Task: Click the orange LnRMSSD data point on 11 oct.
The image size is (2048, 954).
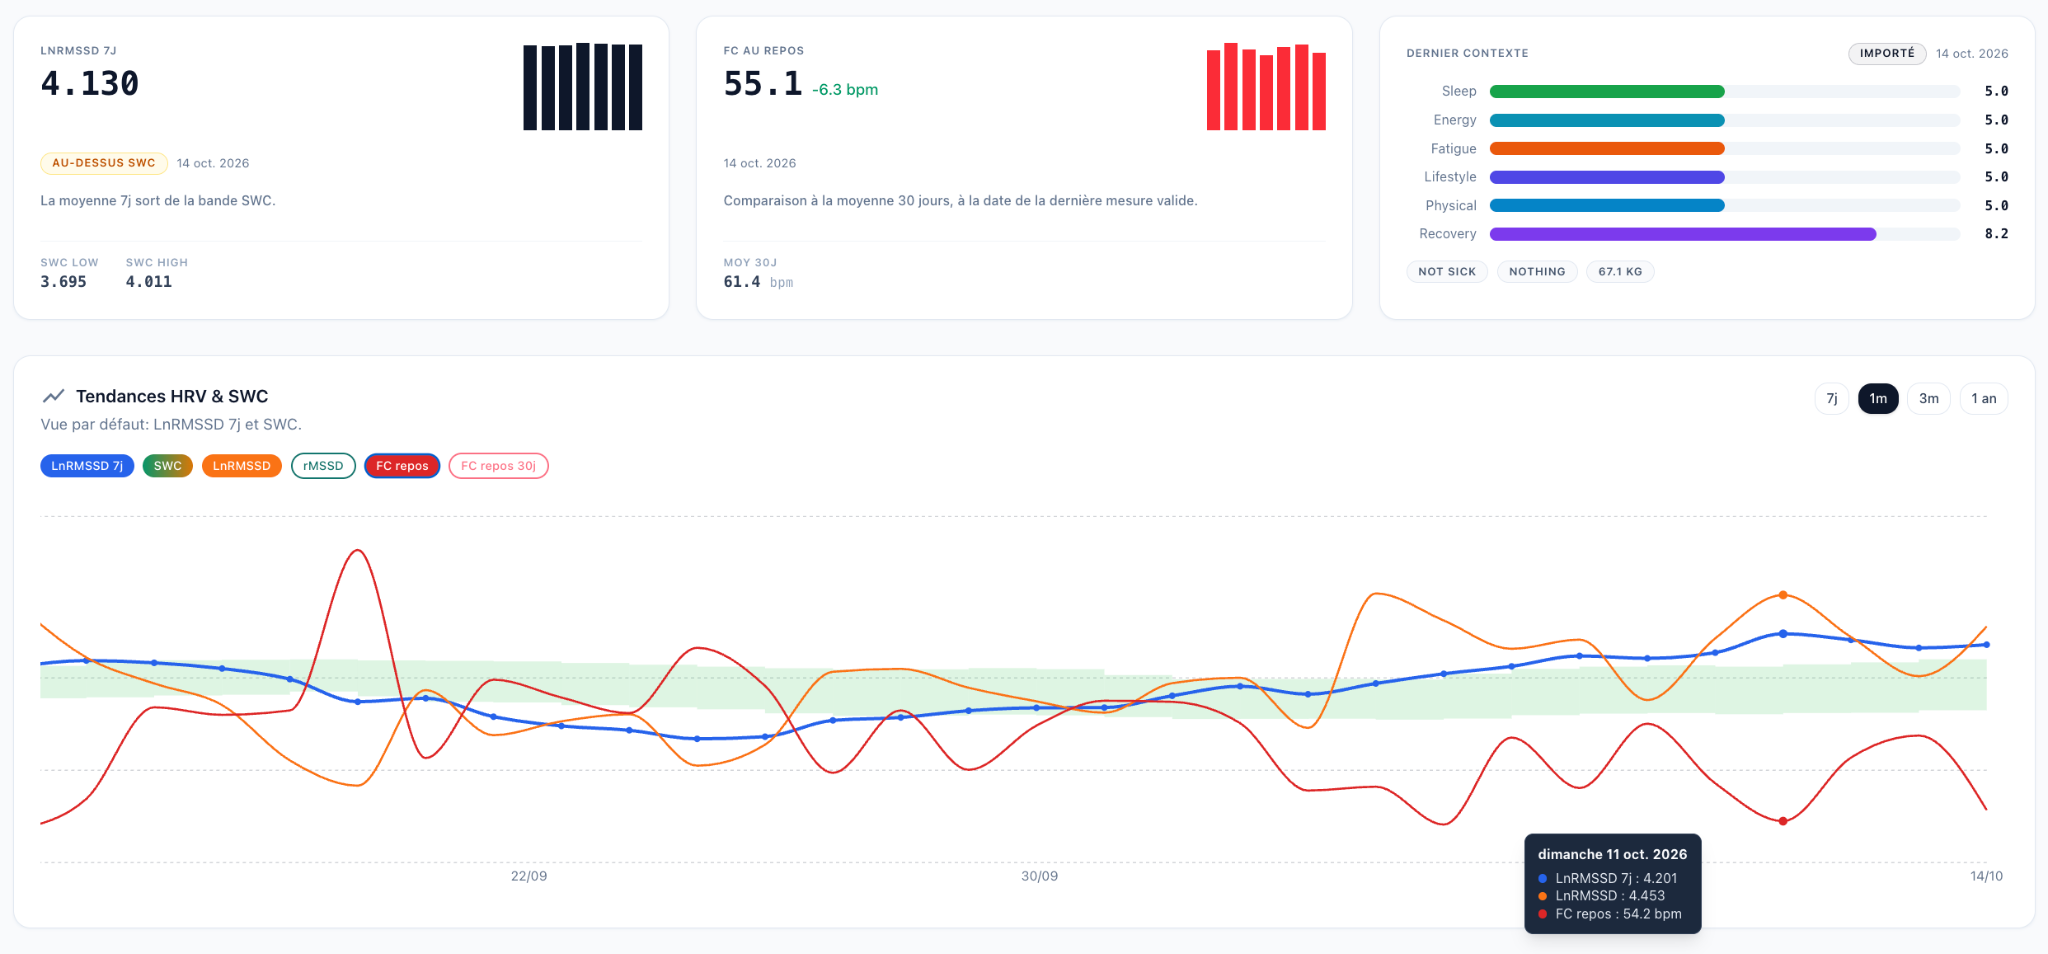Action: click(1783, 595)
